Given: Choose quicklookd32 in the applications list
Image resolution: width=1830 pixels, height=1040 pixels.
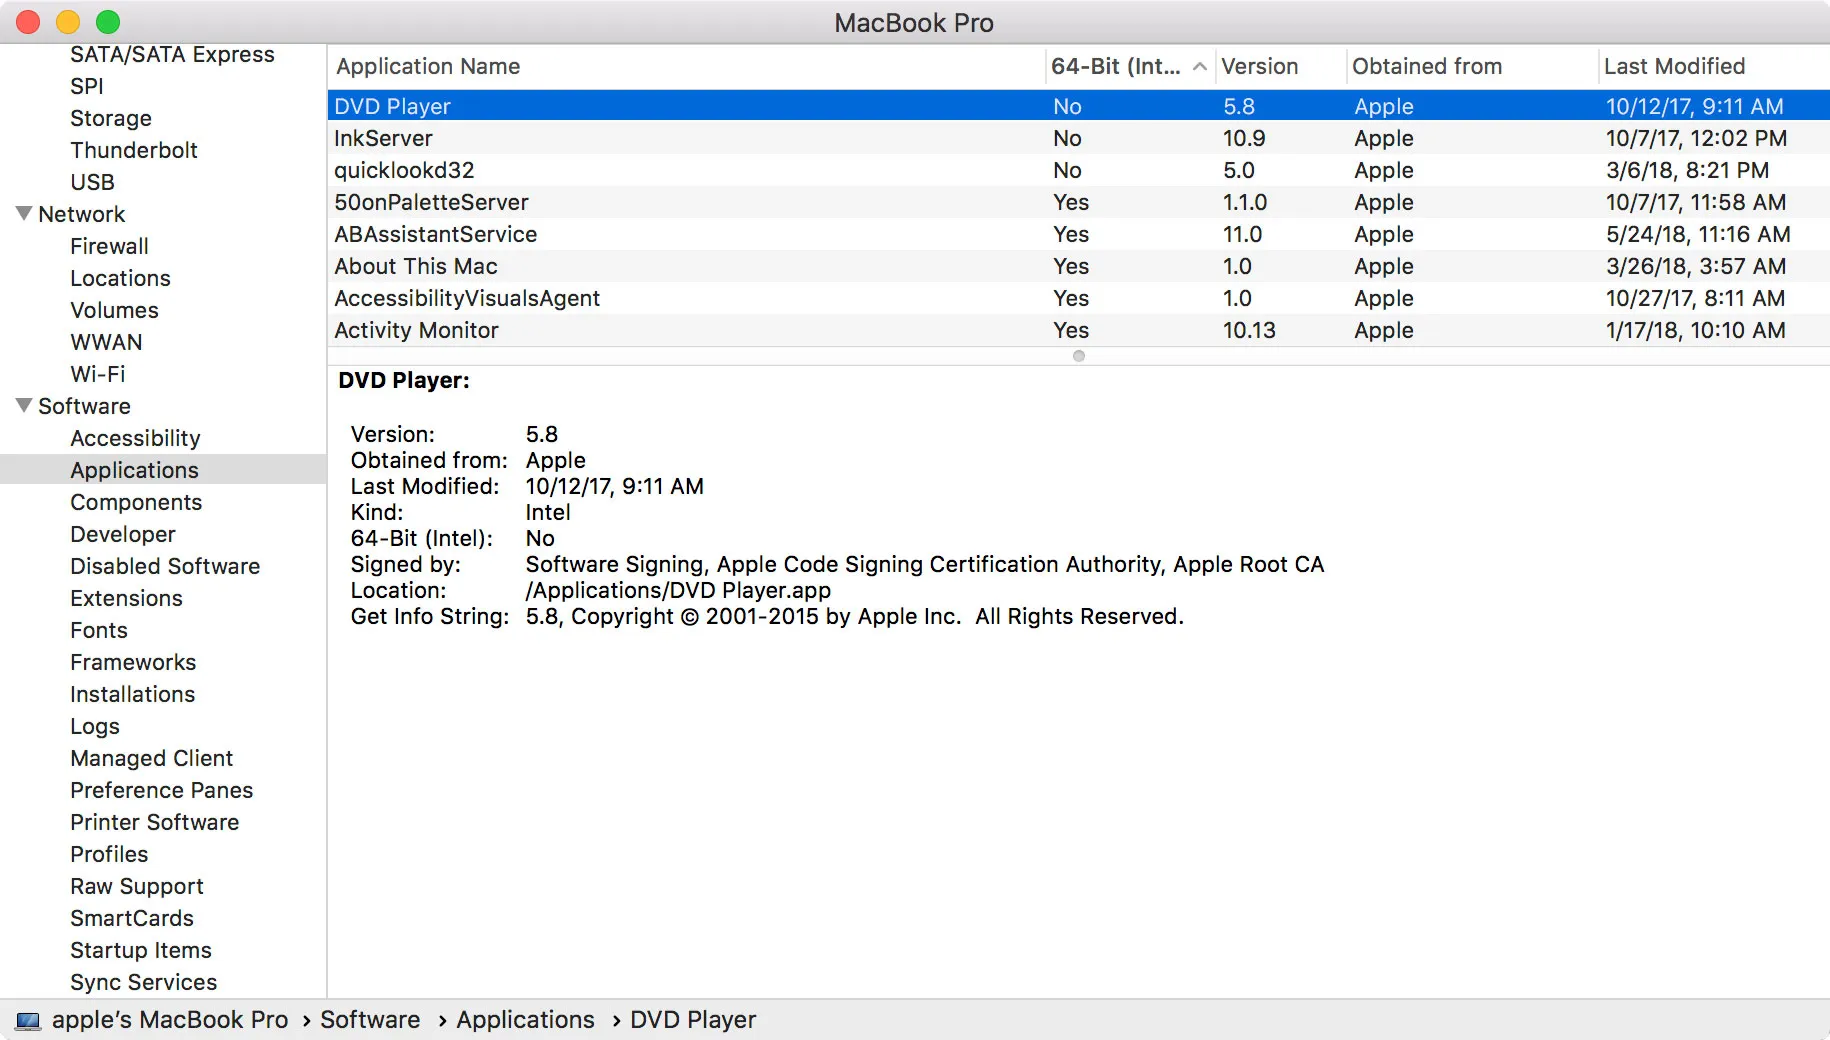Looking at the screenshot, I should click(x=404, y=170).
